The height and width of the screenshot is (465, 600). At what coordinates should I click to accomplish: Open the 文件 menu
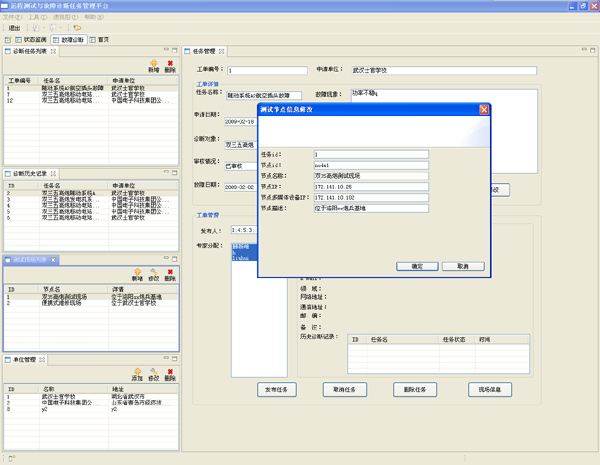(x=13, y=17)
